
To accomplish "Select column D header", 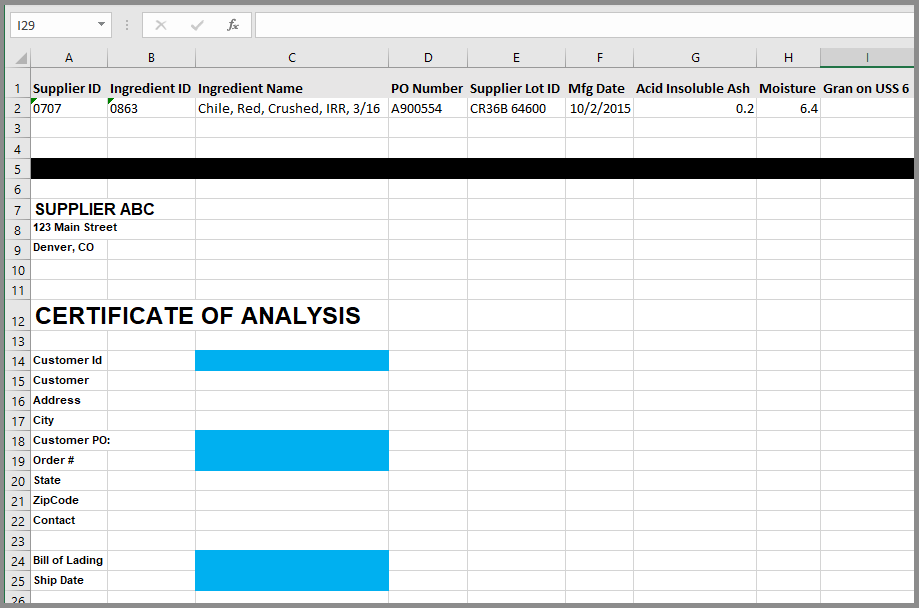I will 428,57.
